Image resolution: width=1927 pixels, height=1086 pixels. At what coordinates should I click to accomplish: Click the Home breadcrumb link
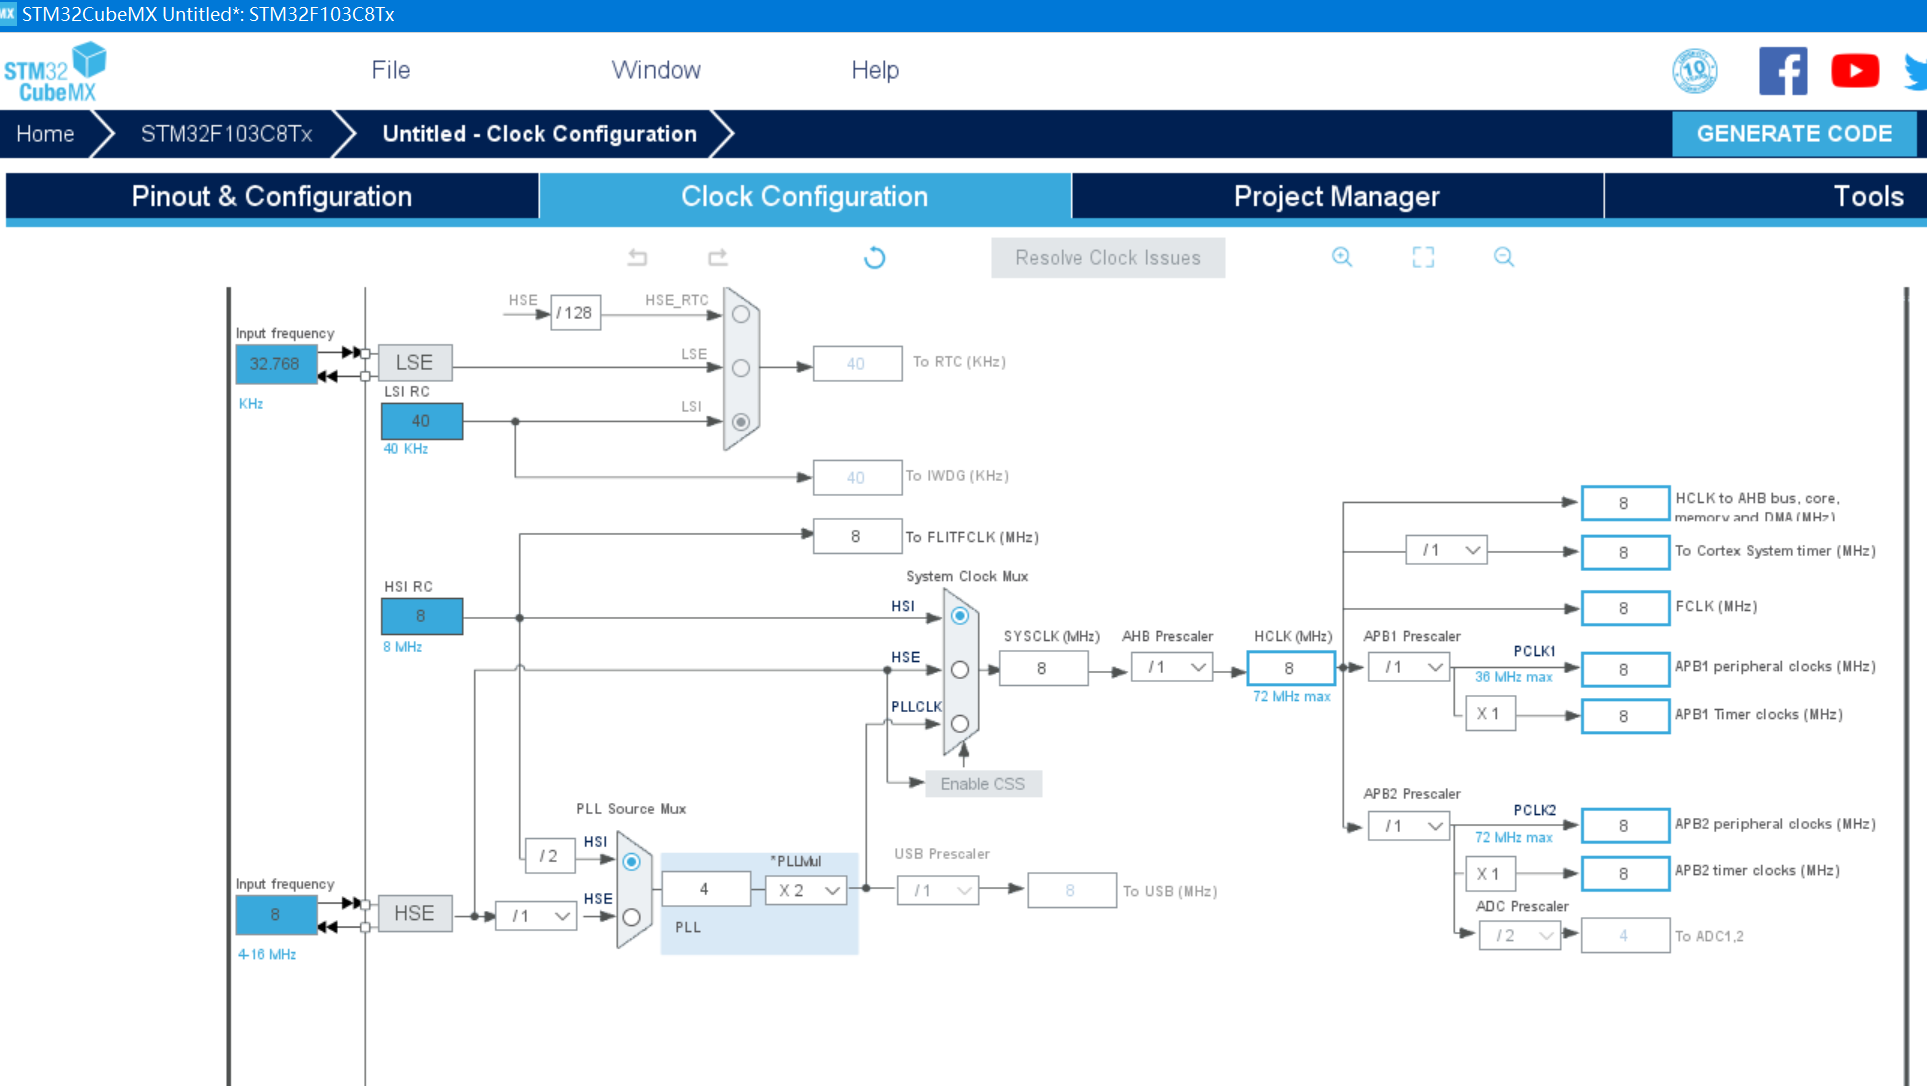coord(45,134)
